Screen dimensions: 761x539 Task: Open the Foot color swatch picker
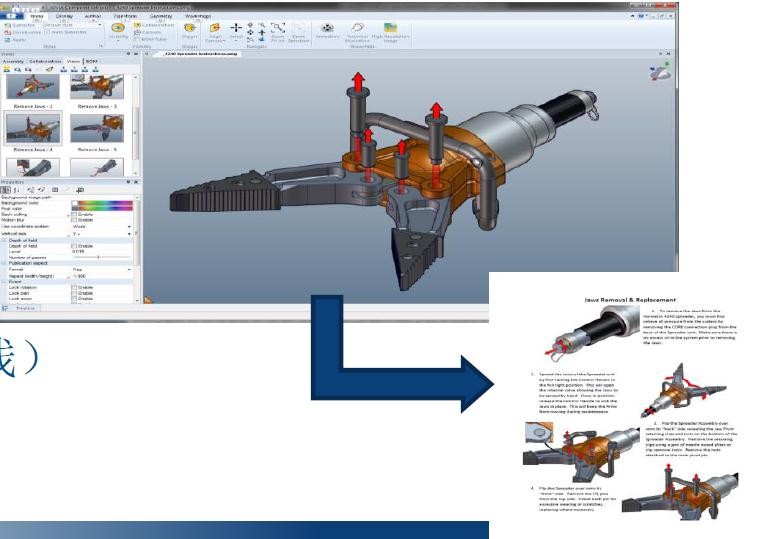pos(102,209)
